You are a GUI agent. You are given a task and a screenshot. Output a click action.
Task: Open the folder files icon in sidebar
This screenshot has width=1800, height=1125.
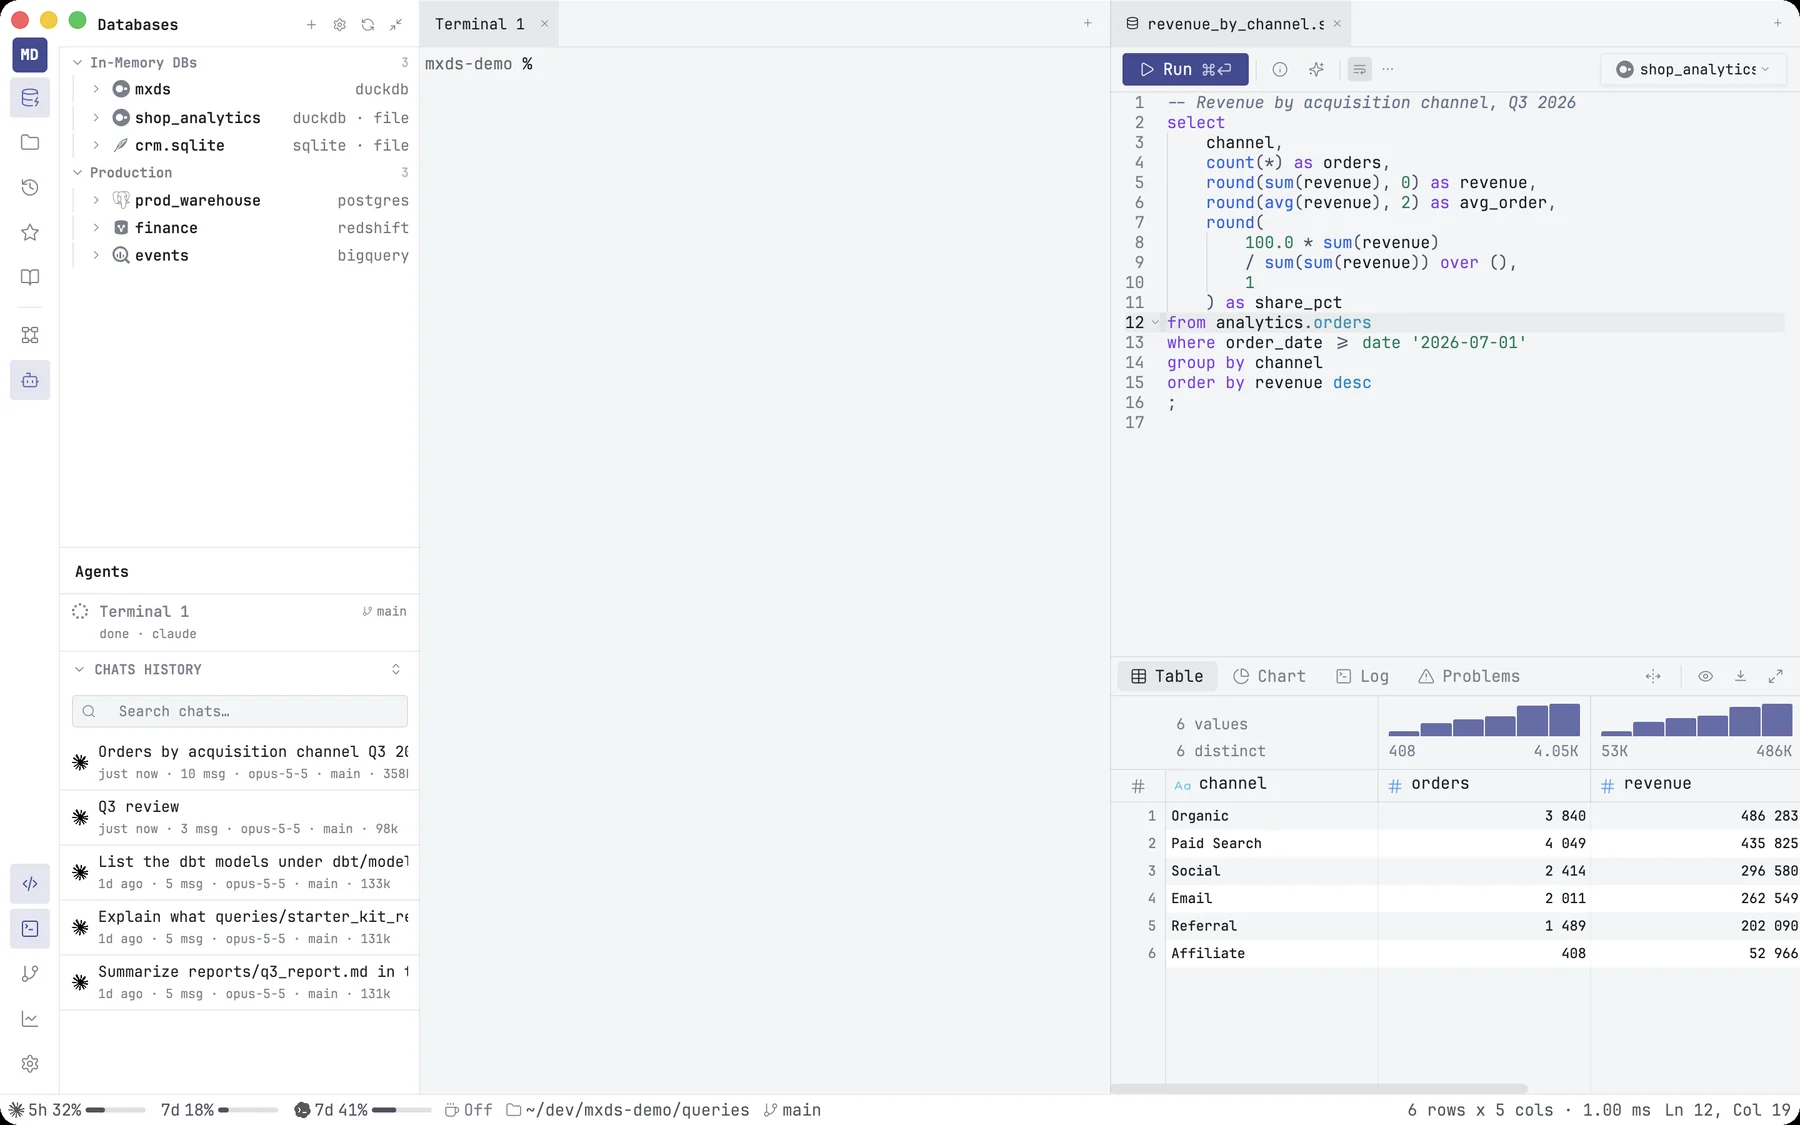pyautogui.click(x=30, y=142)
